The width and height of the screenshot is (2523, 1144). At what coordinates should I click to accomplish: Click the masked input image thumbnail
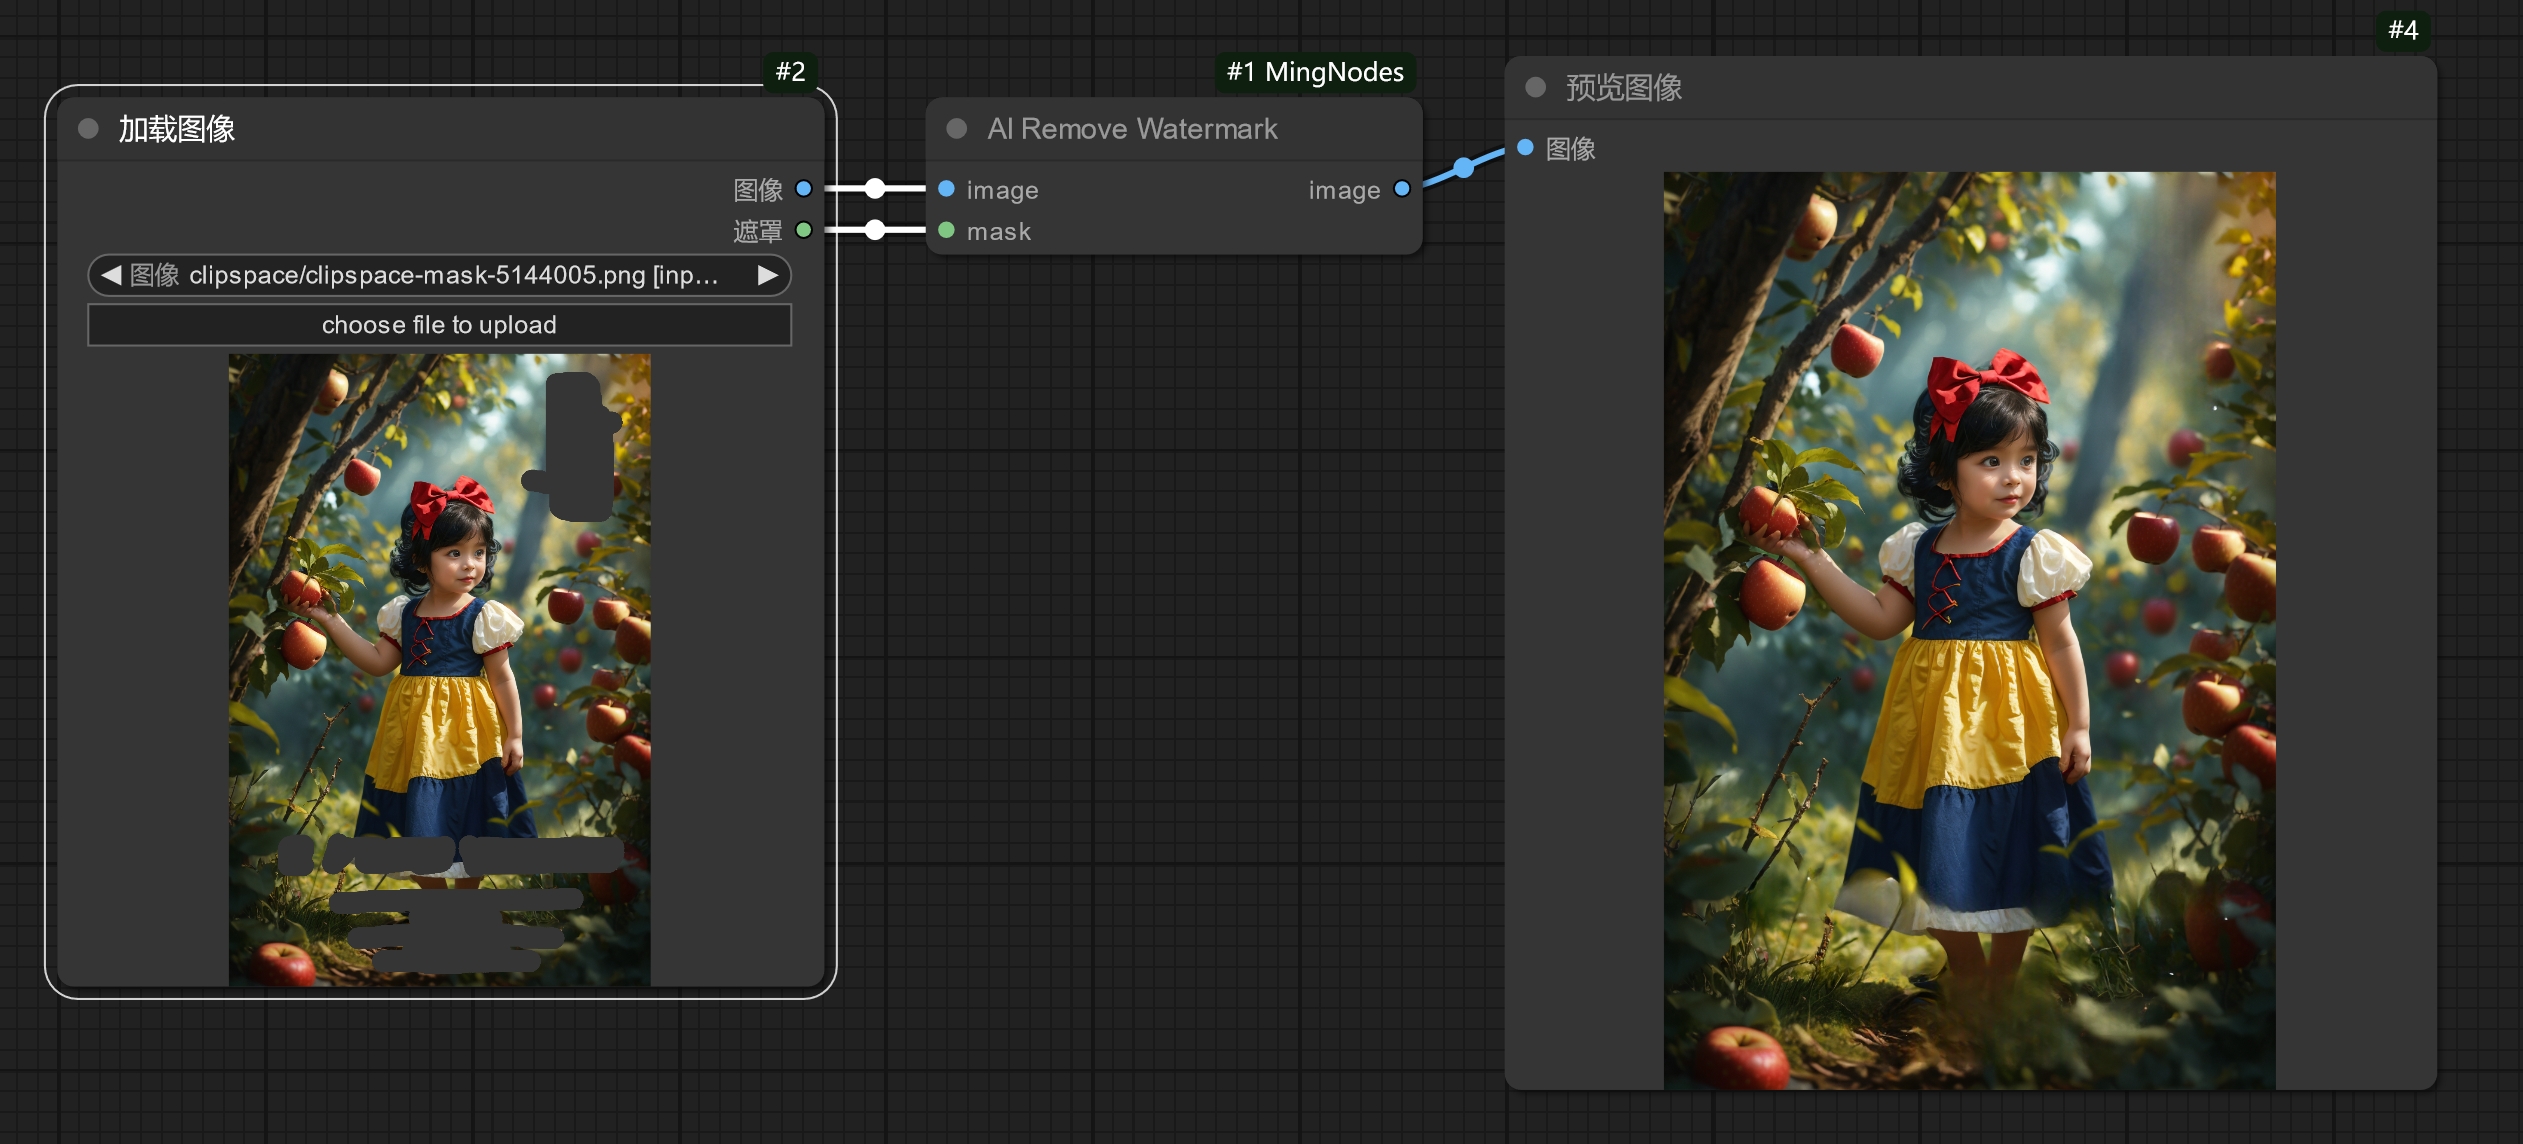click(439, 668)
